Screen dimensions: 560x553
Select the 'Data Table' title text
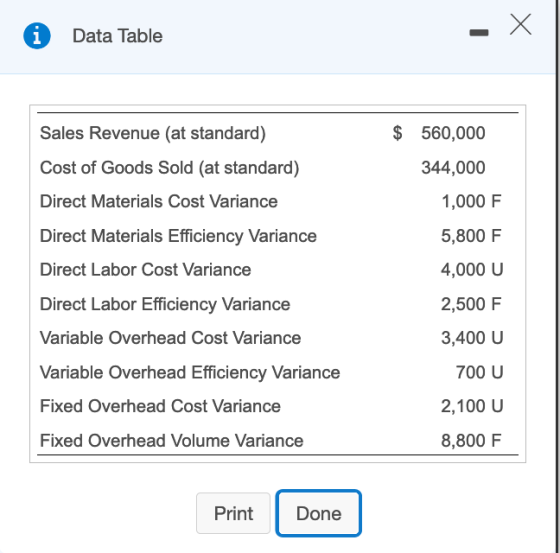[118, 36]
